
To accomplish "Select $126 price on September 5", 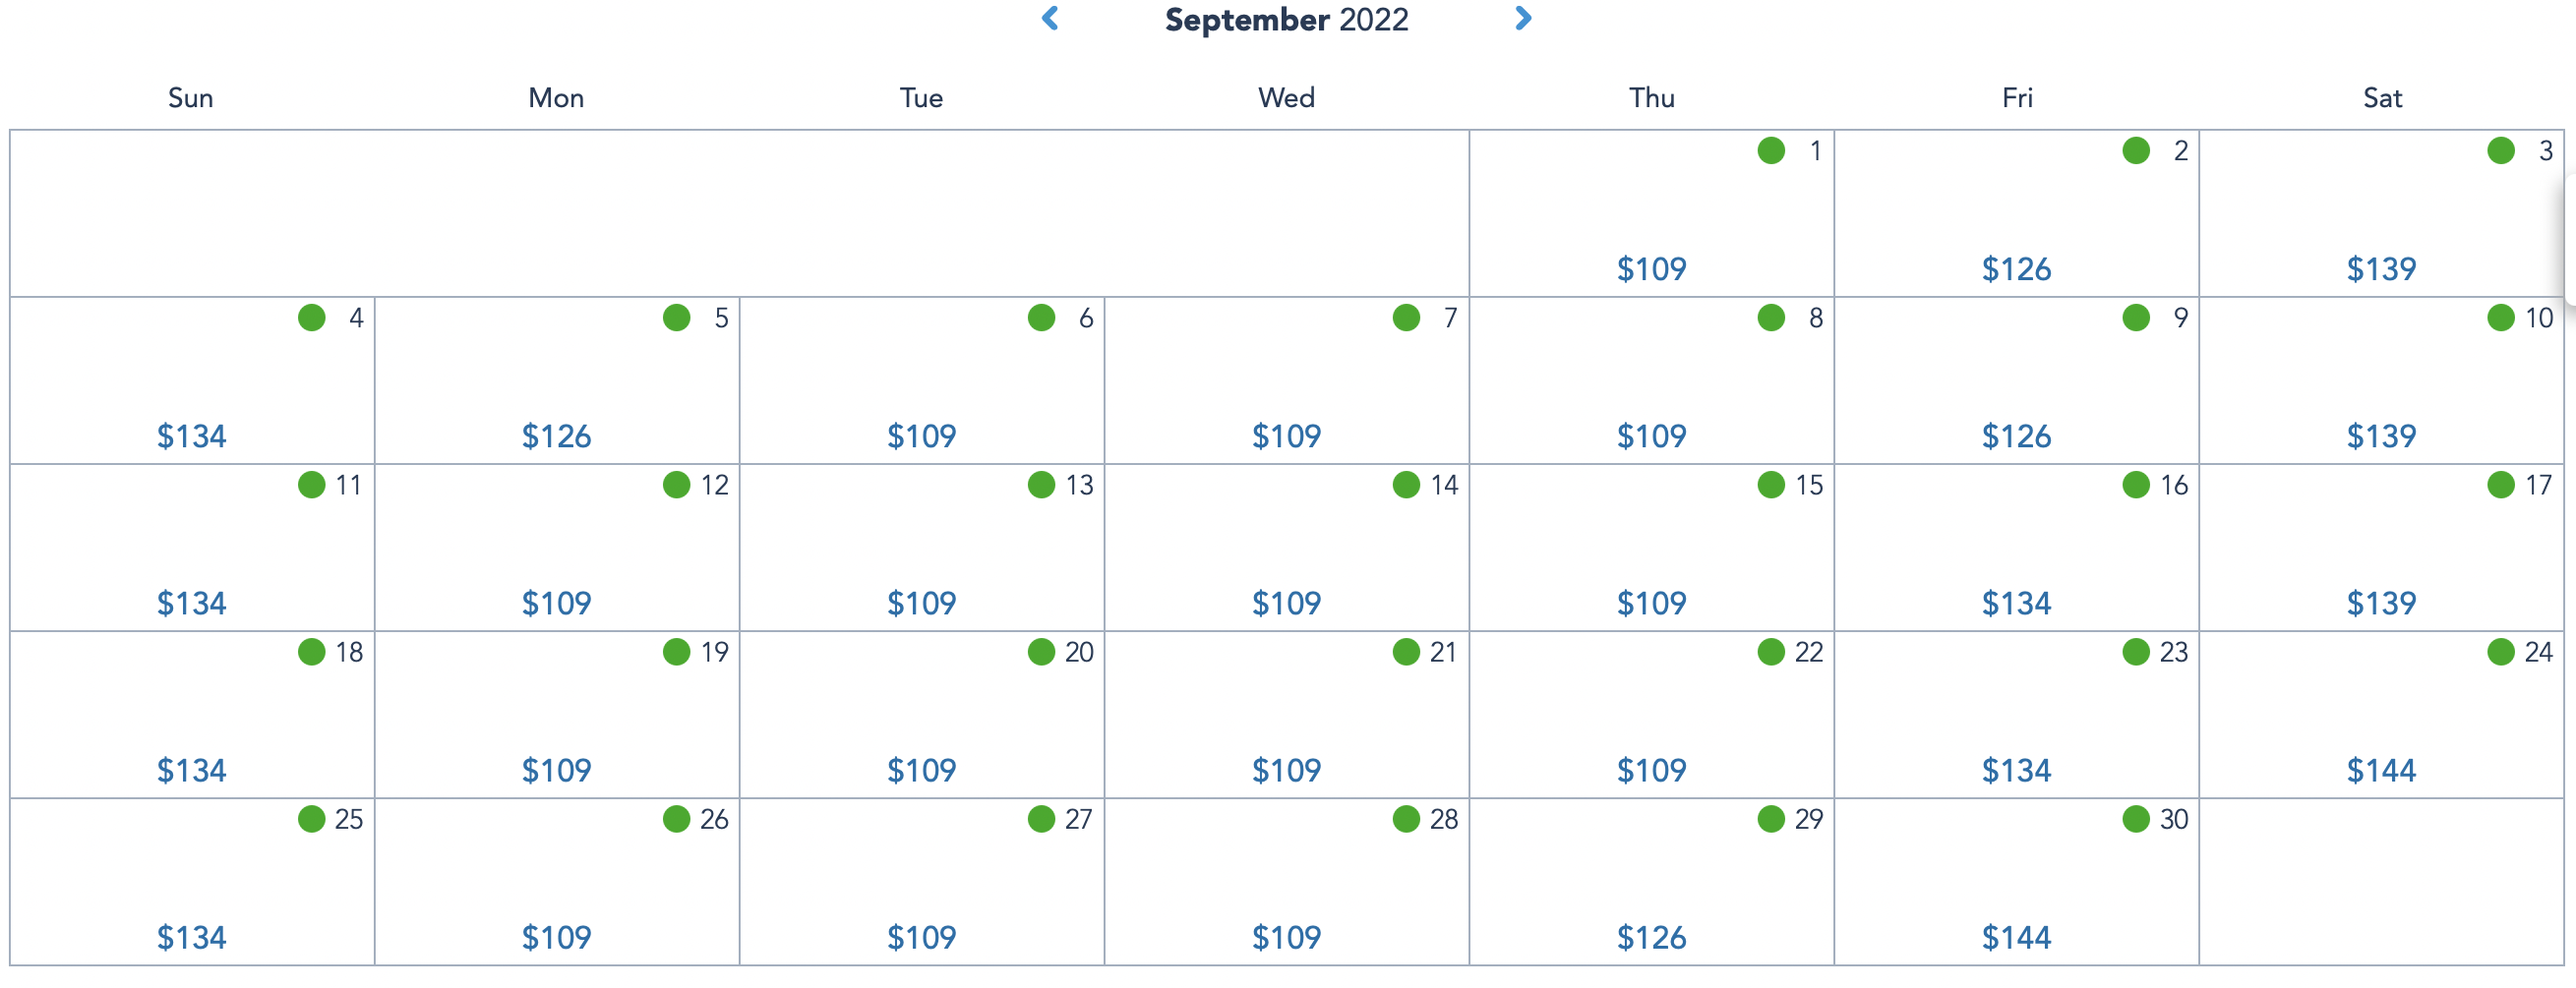I will (x=556, y=436).
